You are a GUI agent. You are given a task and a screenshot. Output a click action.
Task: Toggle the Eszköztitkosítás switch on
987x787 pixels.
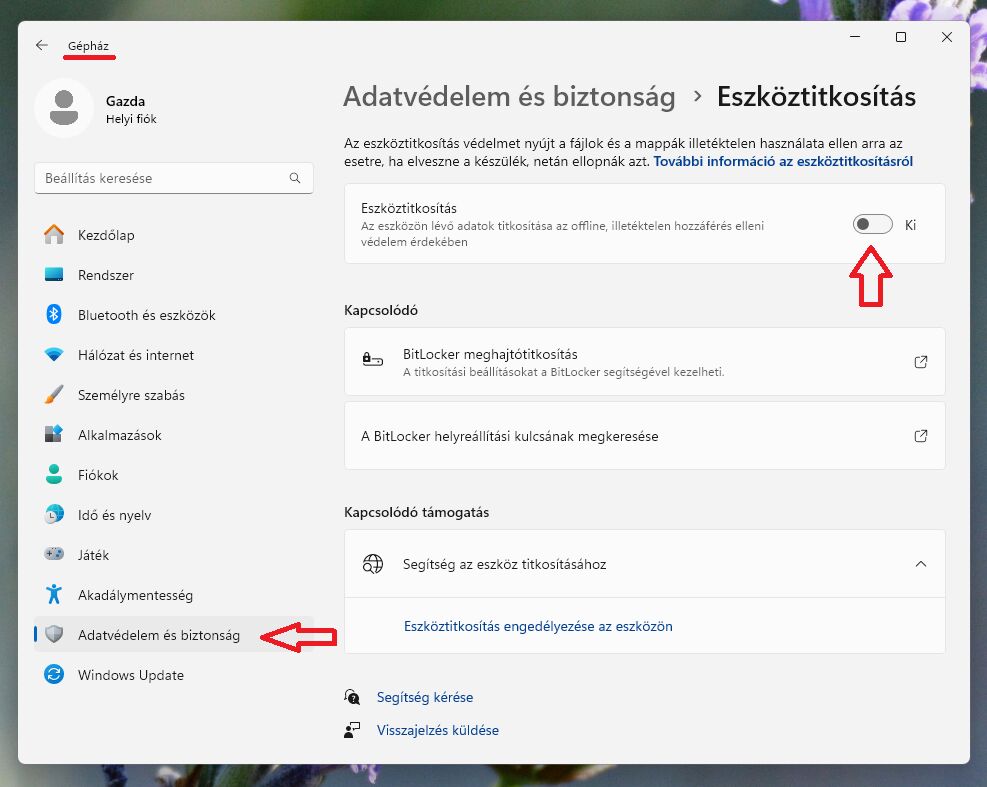coord(872,224)
